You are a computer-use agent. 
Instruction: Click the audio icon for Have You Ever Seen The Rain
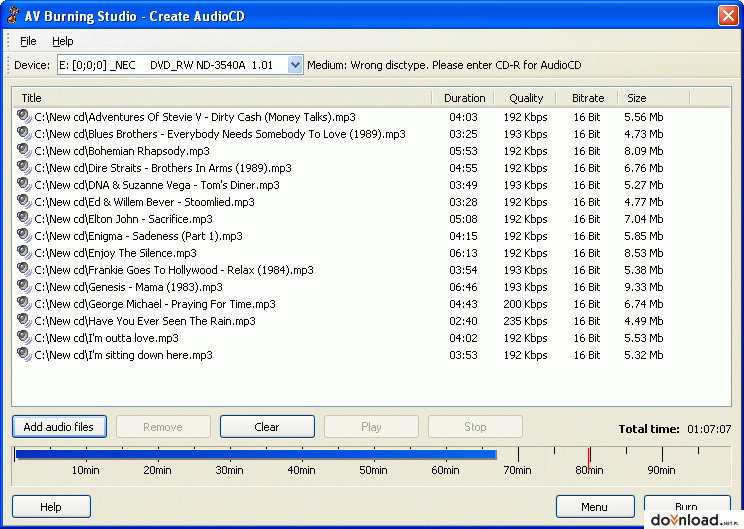pyautogui.click(x=23, y=321)
